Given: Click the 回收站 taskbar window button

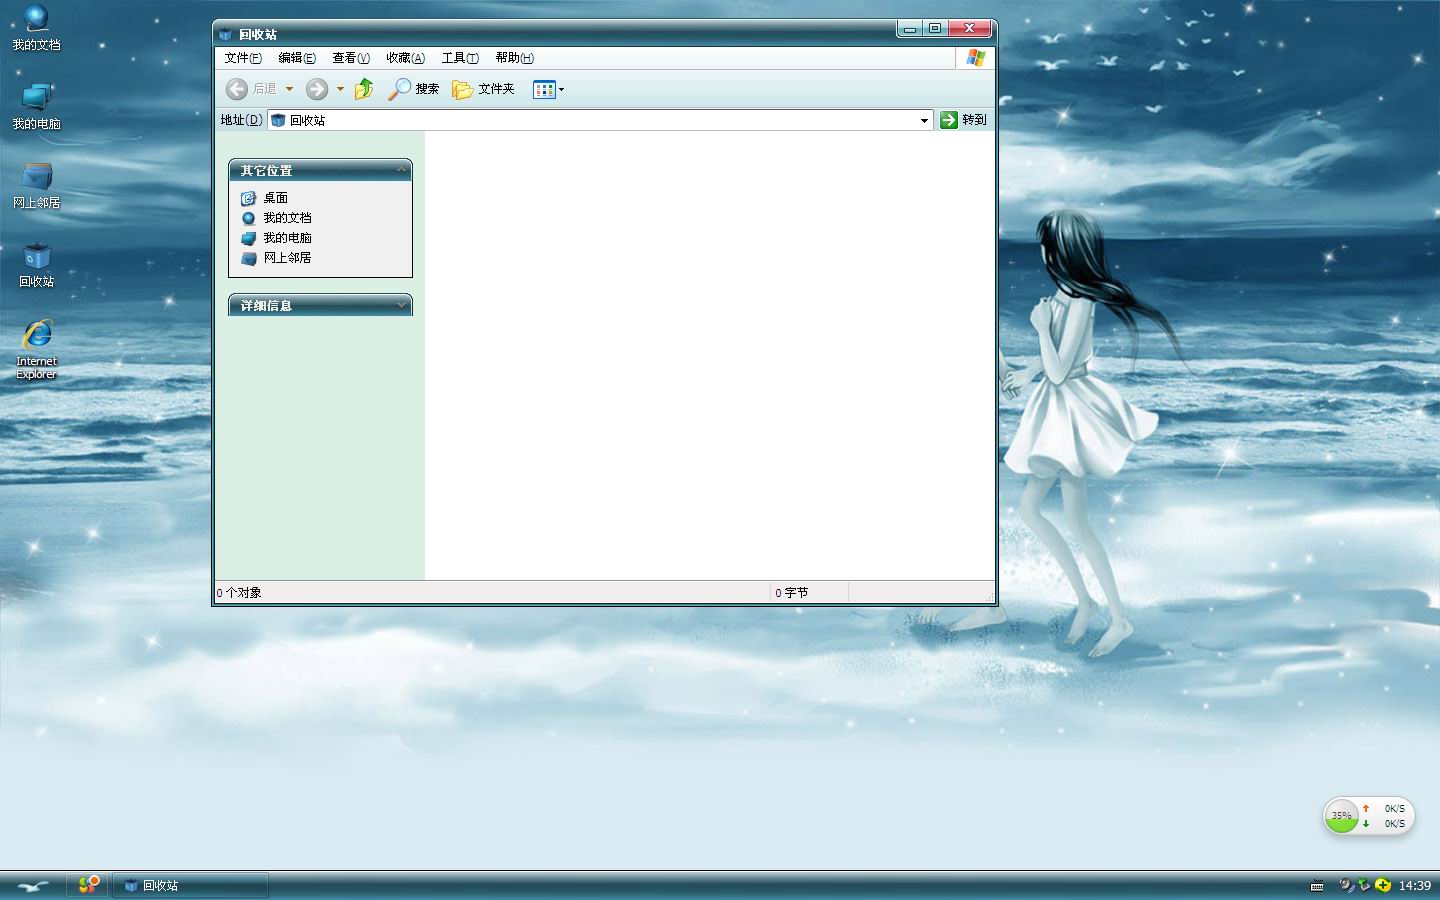Looking at the screenshot, I should pos(190,885).
